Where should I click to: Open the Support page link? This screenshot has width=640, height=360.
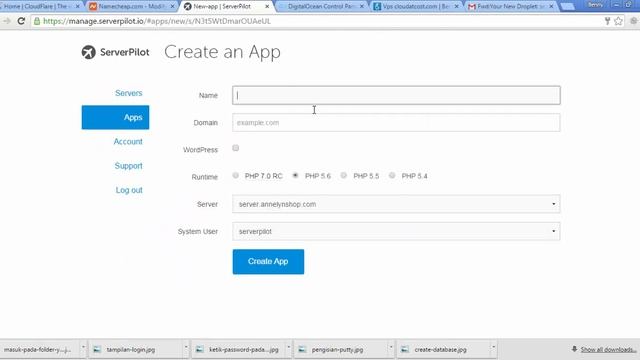click(x=129, y=166)
